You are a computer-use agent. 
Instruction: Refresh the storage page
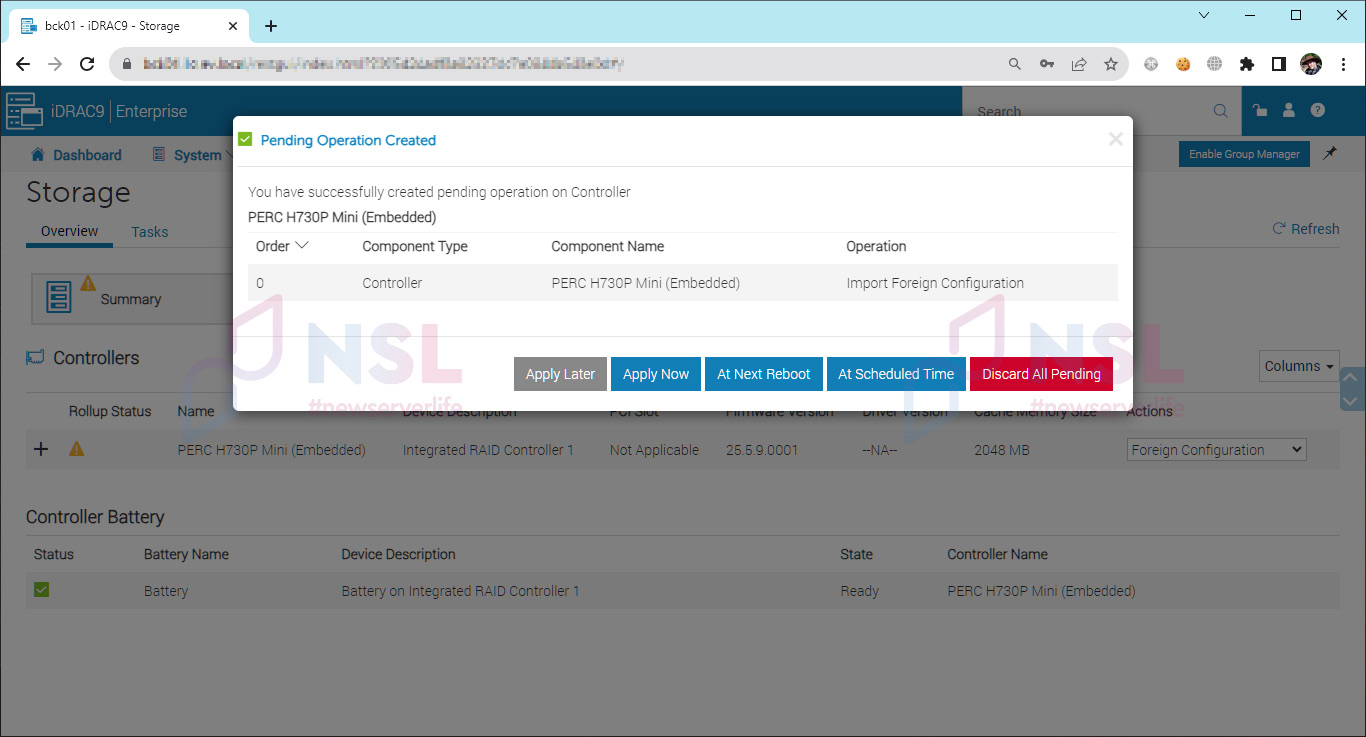[x=1305, y=229]
